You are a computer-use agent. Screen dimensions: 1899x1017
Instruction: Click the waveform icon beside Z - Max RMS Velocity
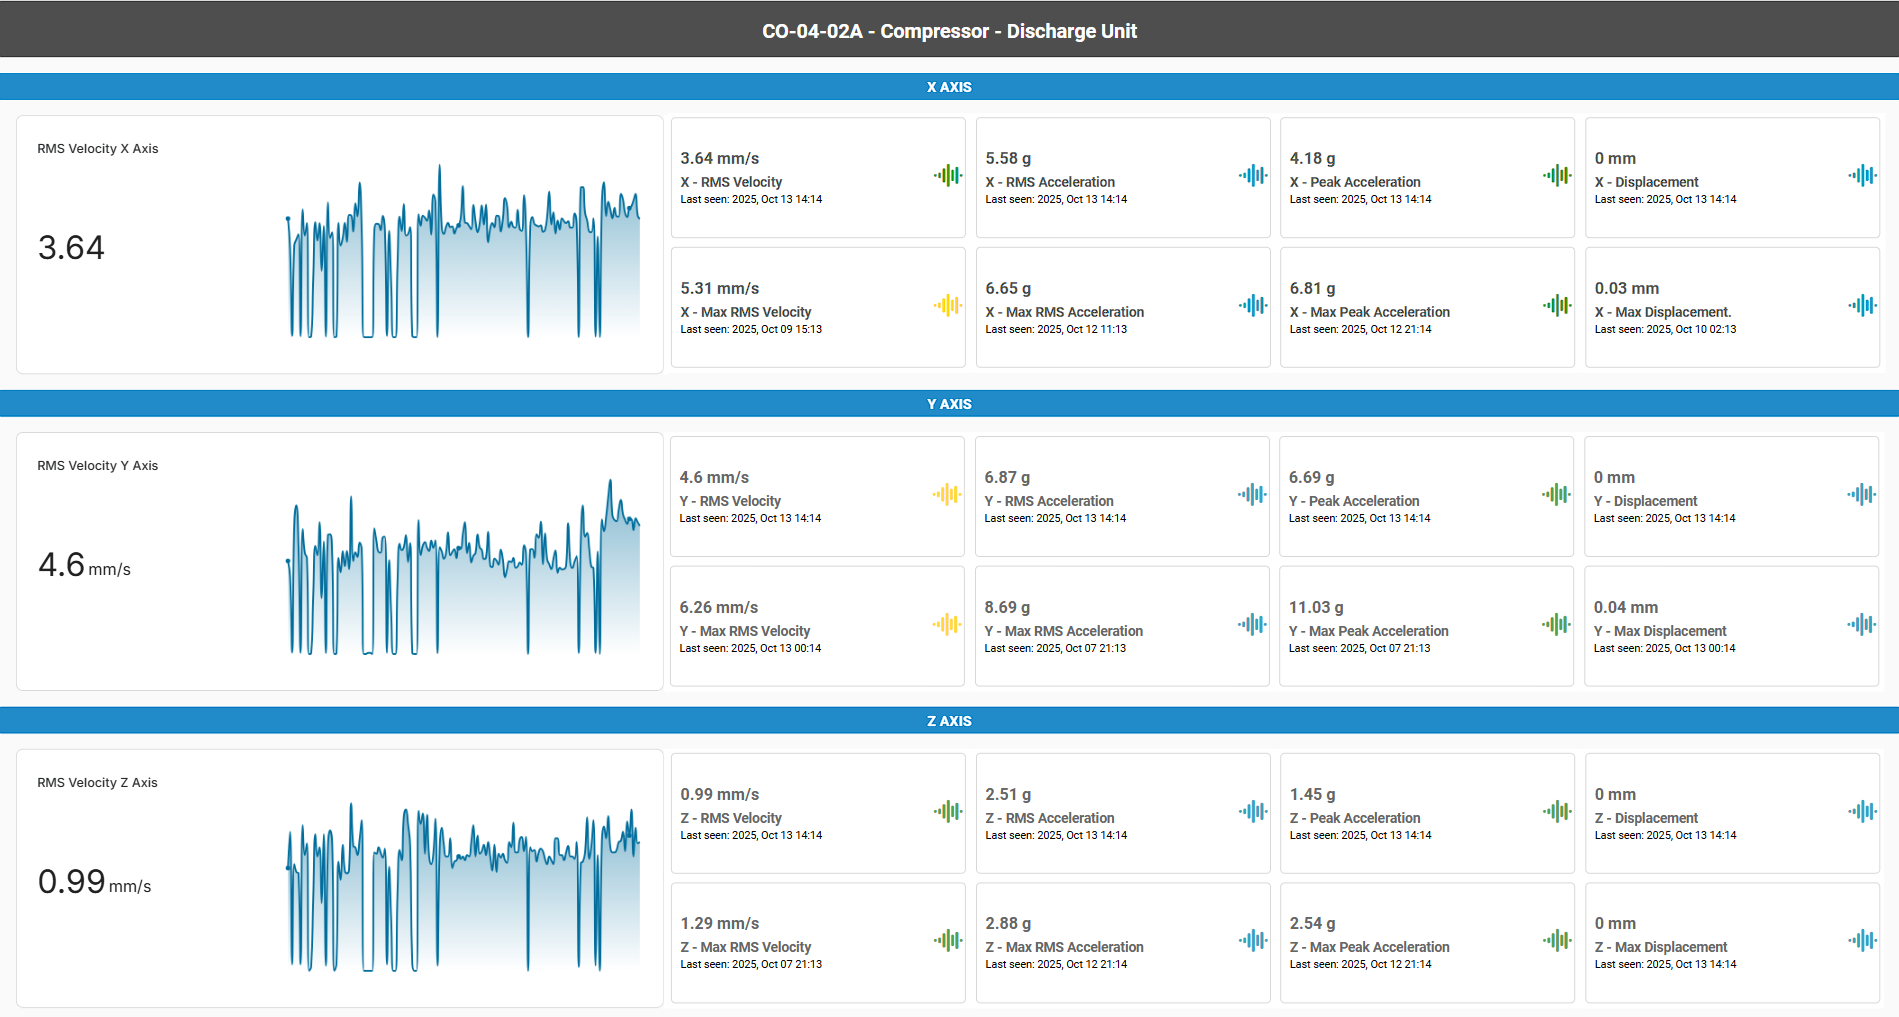point(947,940)
